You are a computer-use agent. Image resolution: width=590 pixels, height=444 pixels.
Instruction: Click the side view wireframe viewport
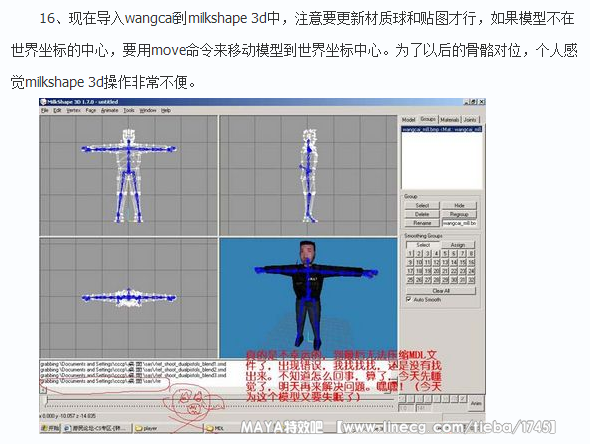[308, 176]
